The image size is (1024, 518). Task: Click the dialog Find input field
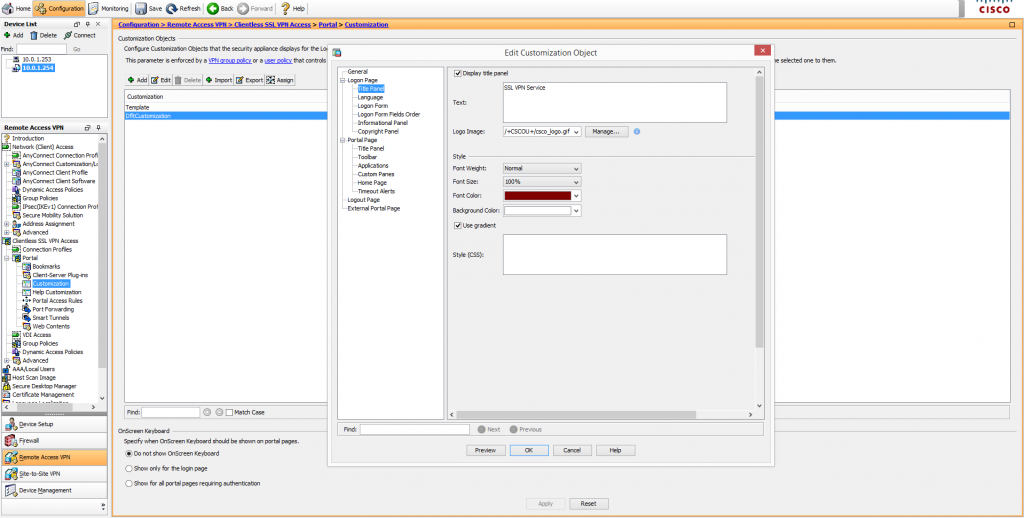[x=415, y=429]
